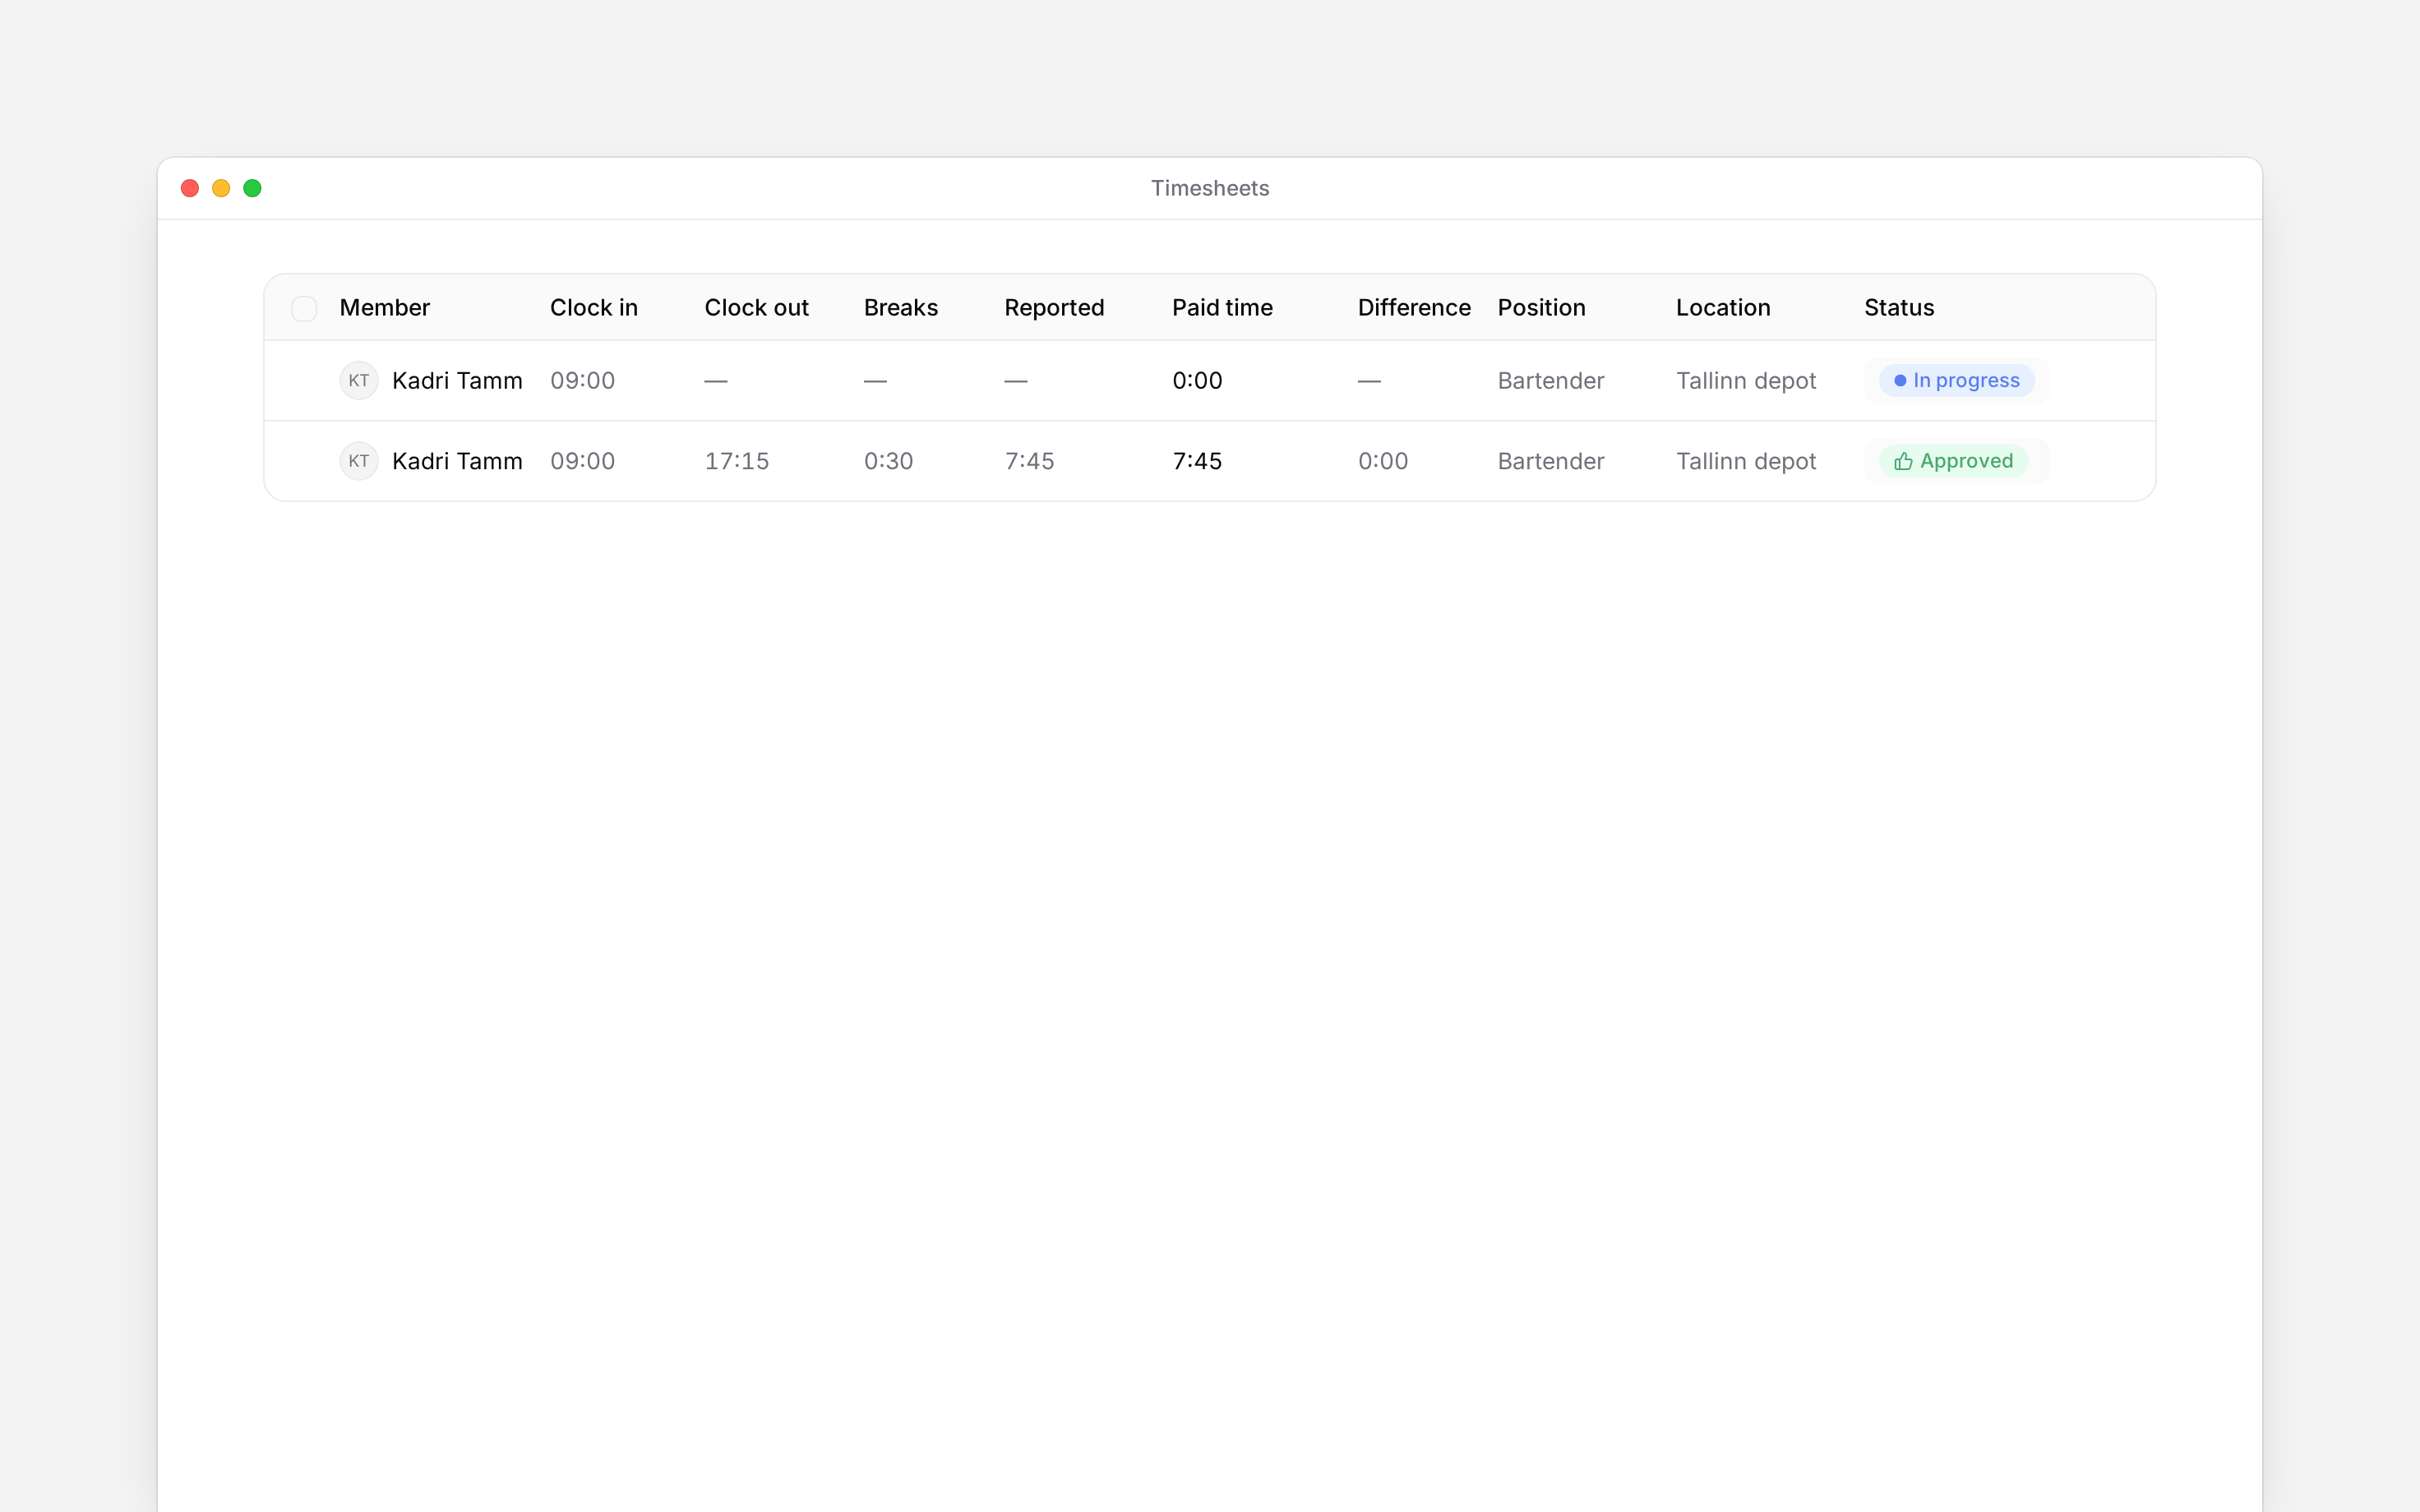Select Kadri Tamm name in In progress row
The width and height of the screenshot is (2420, 1512).
coord(457,381)
